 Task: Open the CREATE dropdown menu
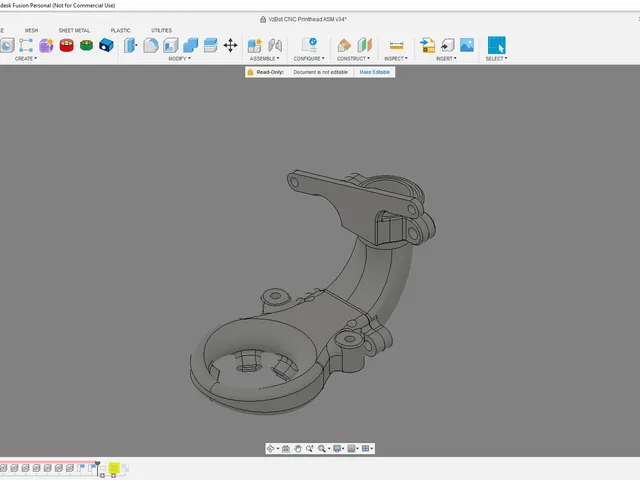pyautogui.click(x=26, y=59)
